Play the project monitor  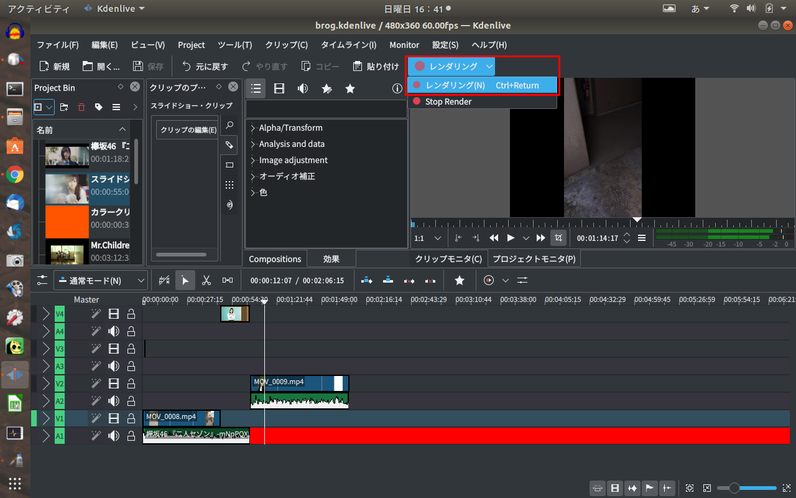coord(511,238)
